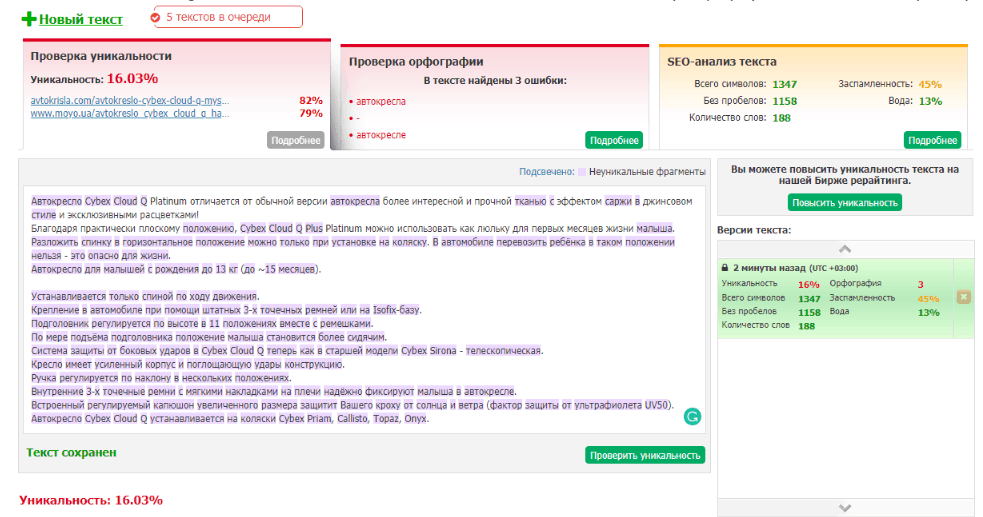This screenshot has width=983, height=517.
Task: Click the green Grammarly icon in editor
Action: point(692,417)
